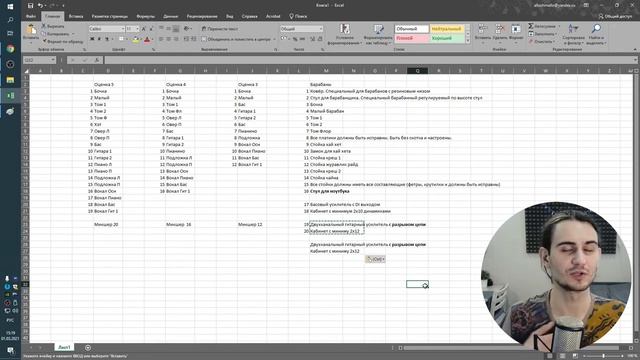Switch to the Вид (View) tab
This screenshot has width=640, height=360.
[230, 16]
